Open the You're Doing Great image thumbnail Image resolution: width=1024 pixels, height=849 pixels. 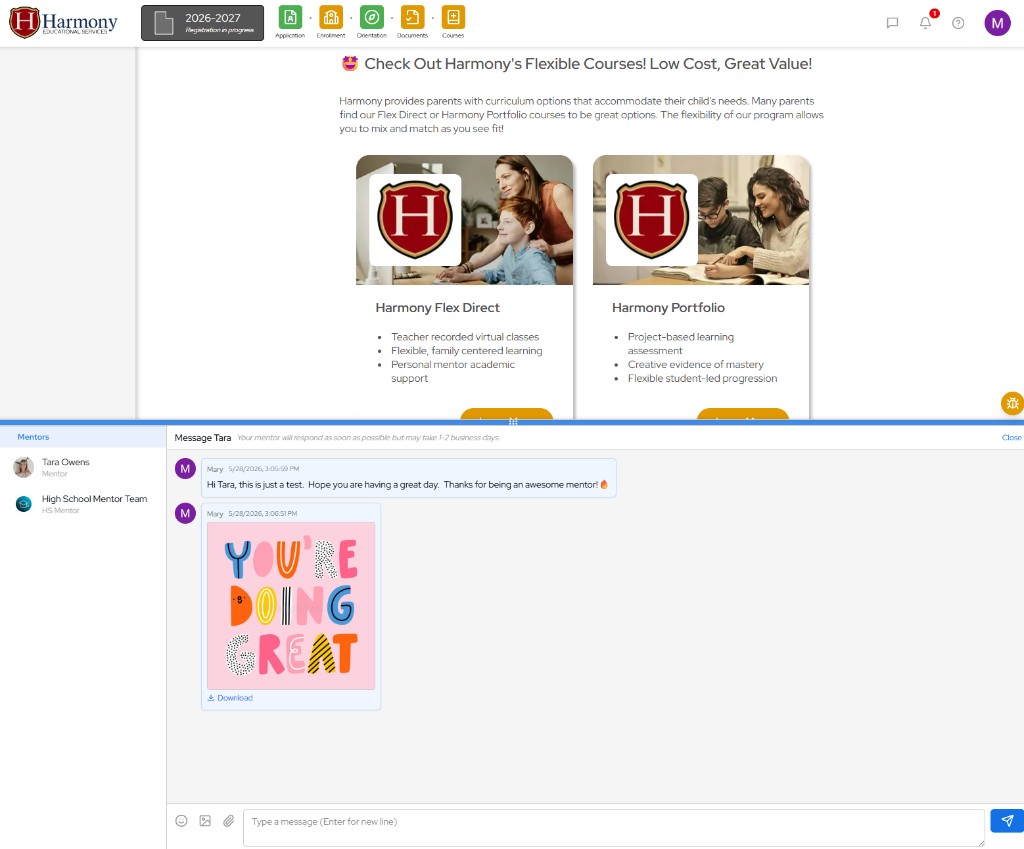tap(291, 605)
